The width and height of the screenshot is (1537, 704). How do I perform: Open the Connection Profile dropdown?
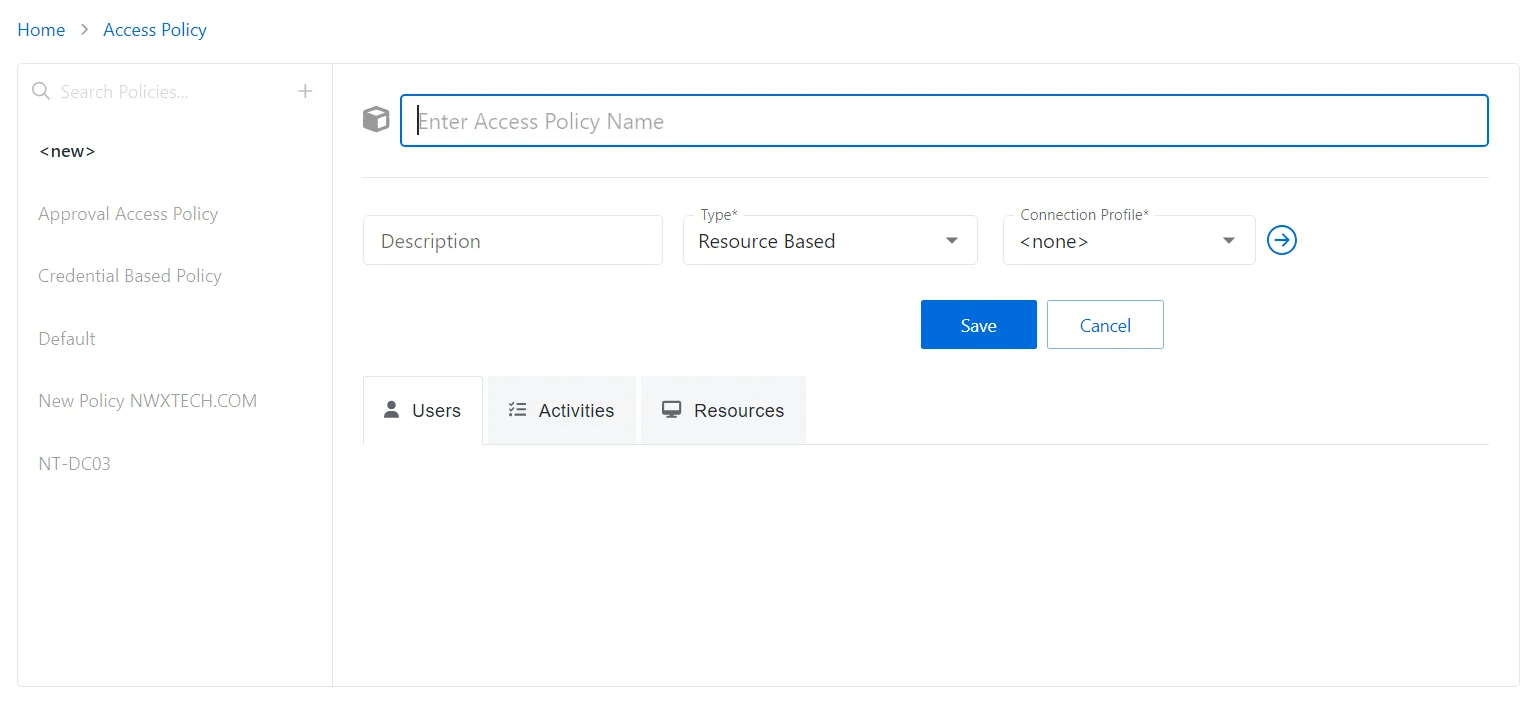[1129, 240]
